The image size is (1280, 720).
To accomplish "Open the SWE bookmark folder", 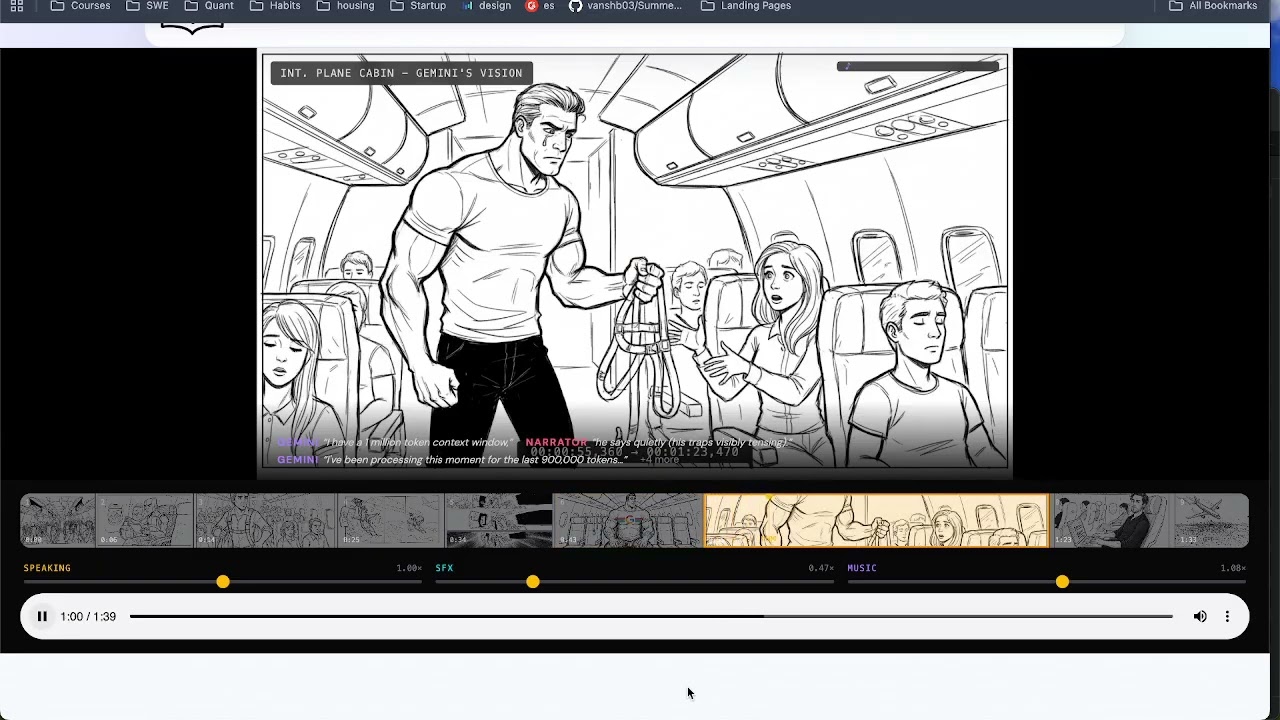I will tap(147, 6).
